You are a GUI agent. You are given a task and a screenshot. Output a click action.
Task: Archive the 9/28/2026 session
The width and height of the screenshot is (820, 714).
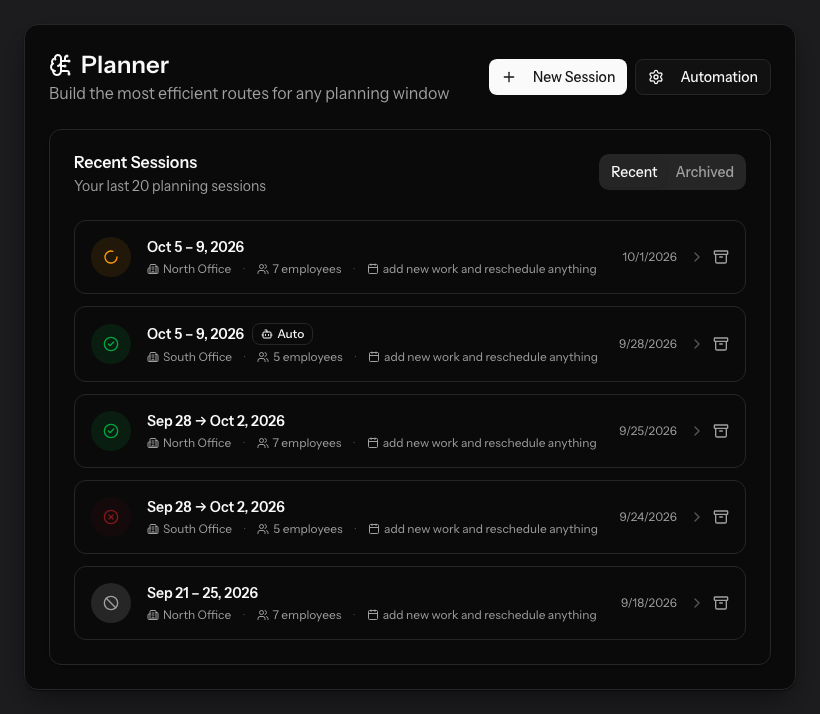click(721, 344)
